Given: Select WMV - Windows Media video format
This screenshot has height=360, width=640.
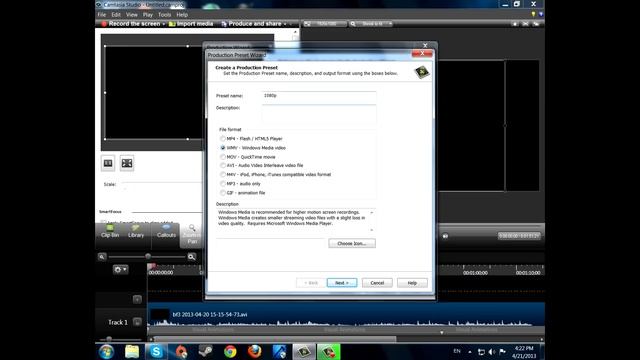Looking at the screenshot, I should point(253,148).
